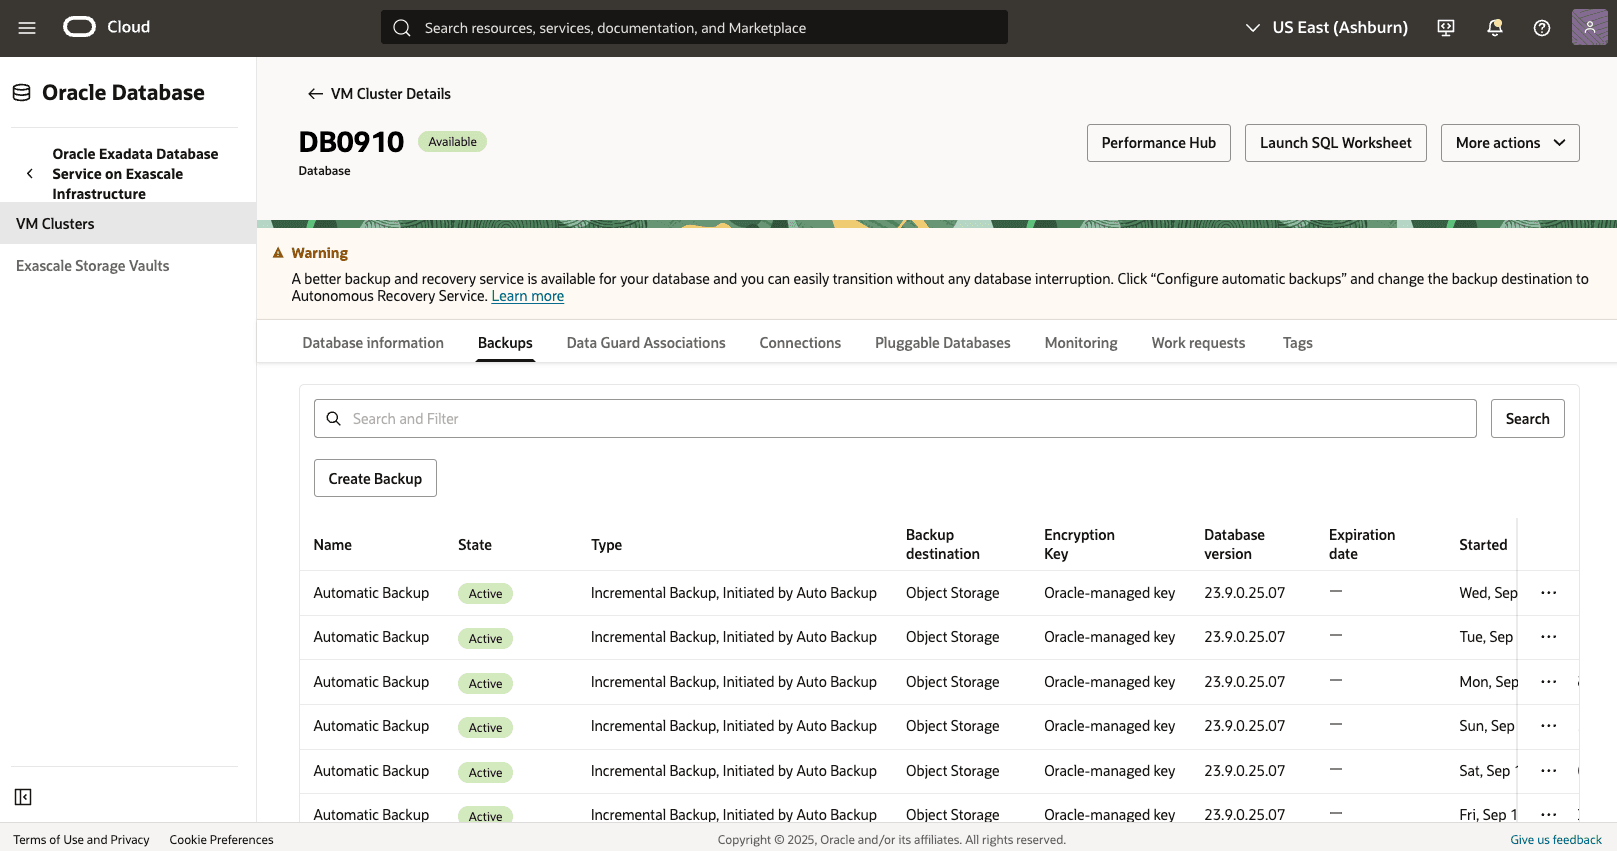Click the DB0910 database title

coord(351,142)
